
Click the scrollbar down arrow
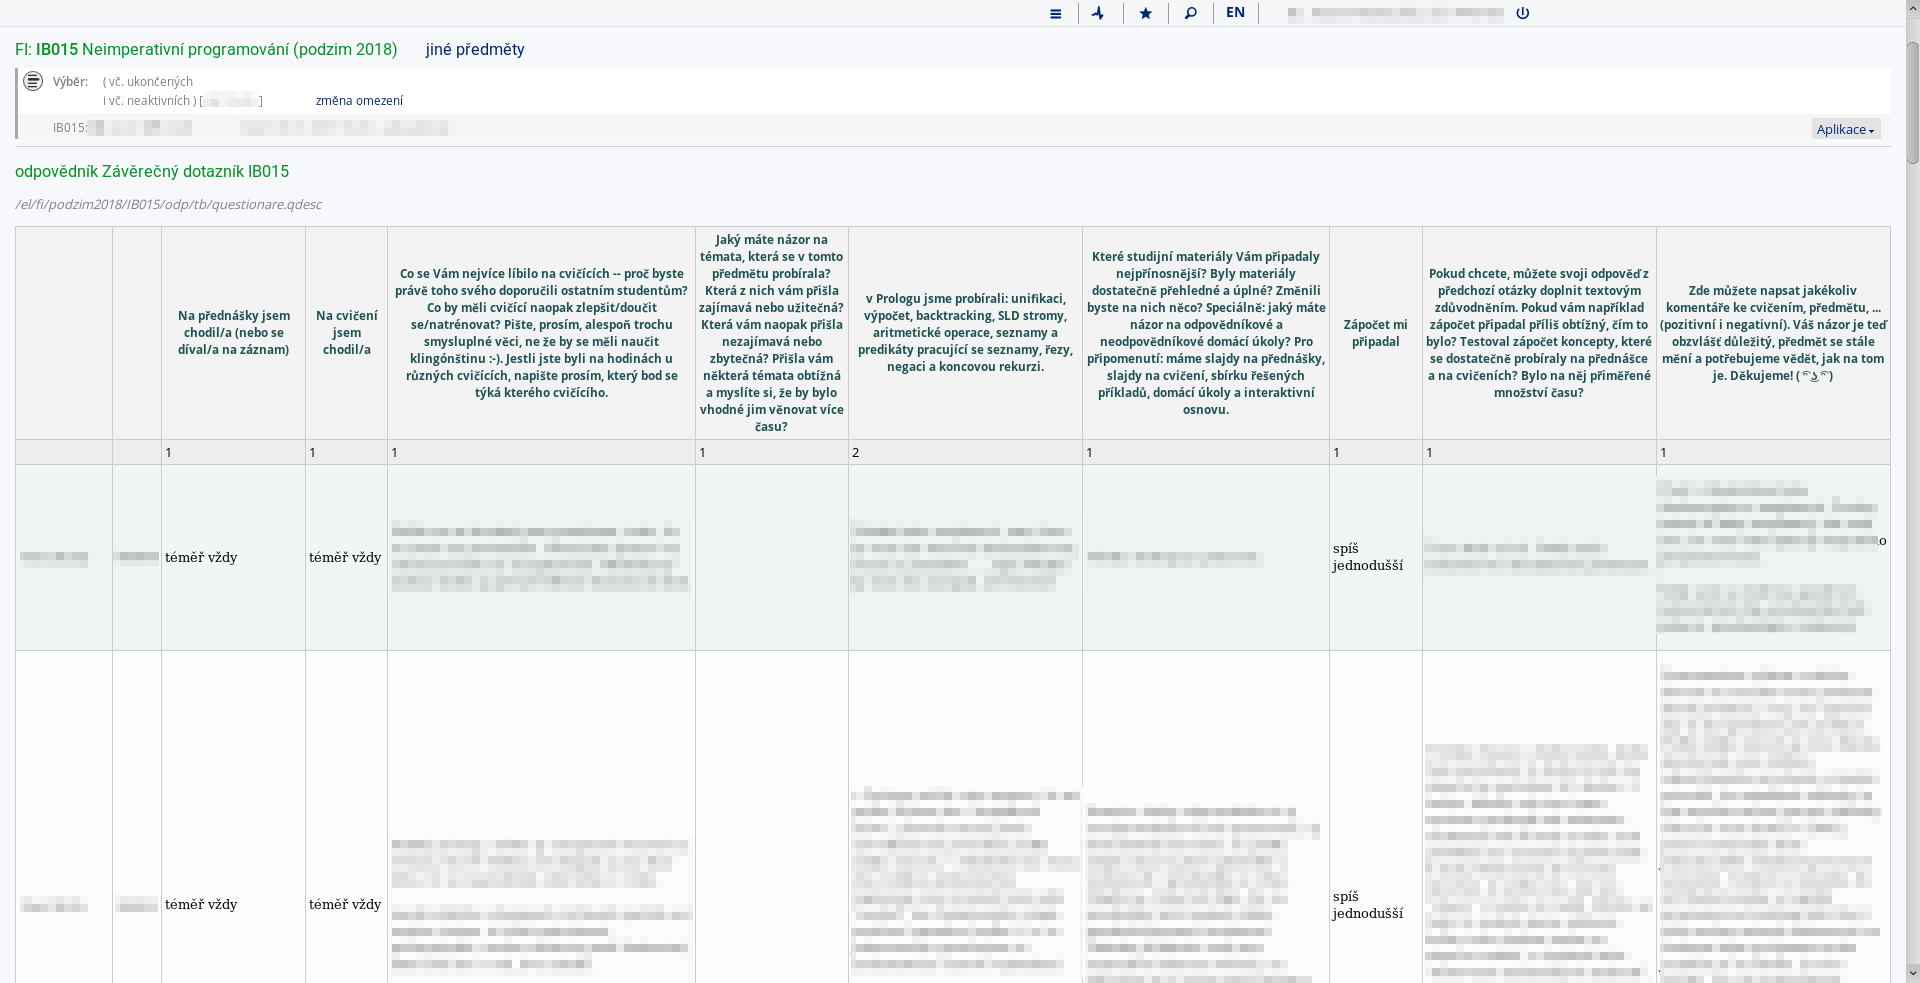click(x=1912, y=973)
